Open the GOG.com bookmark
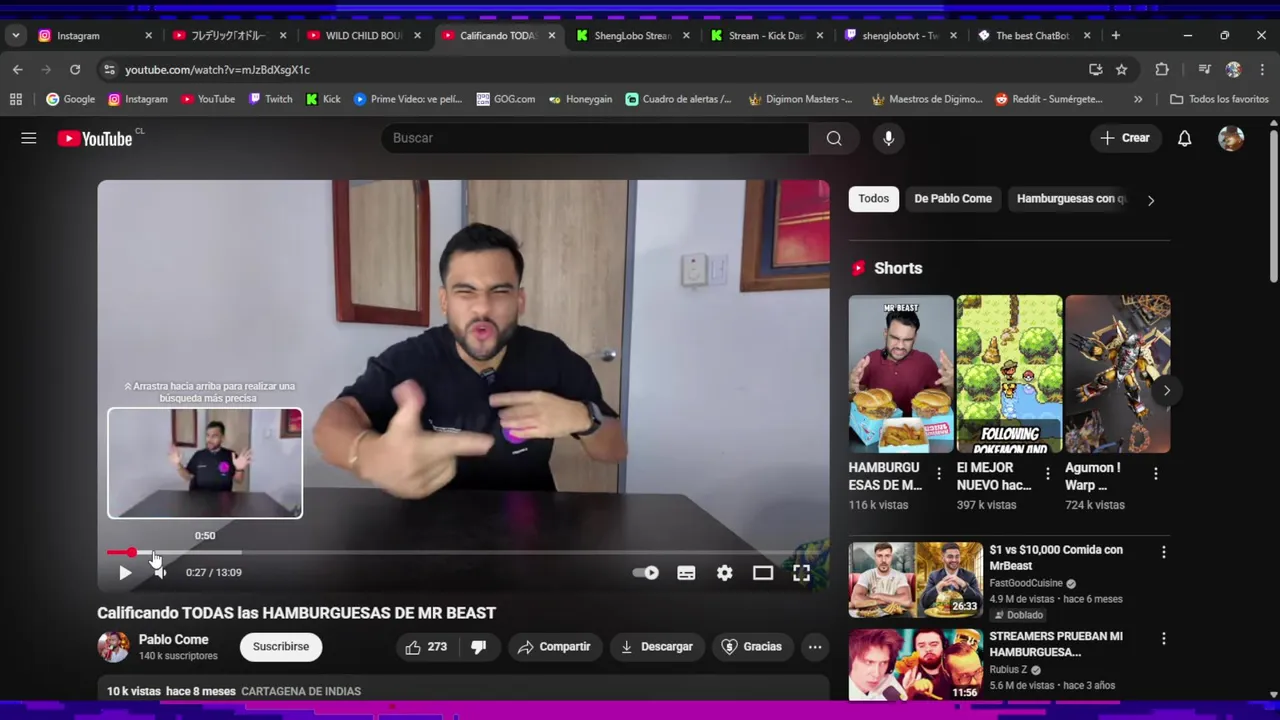 pos(506,99)
